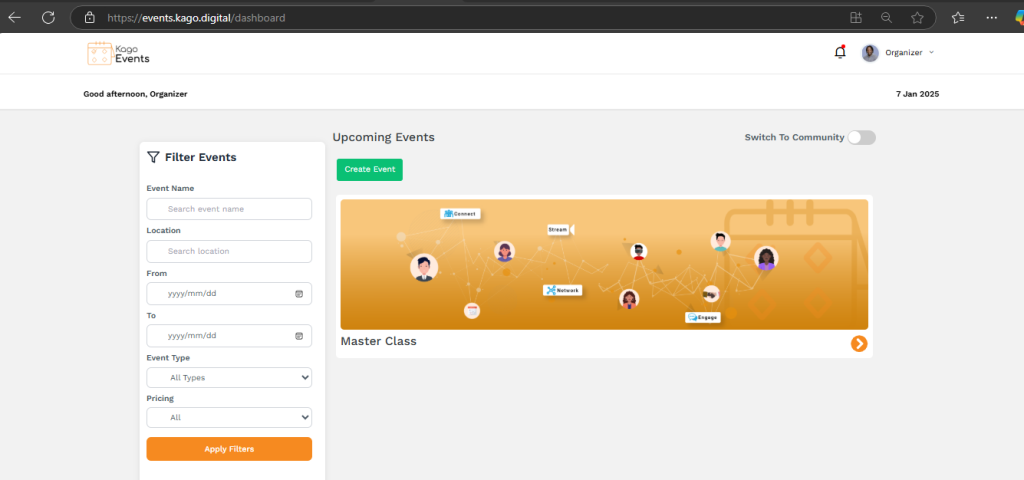This screenshot has height=480, width=1024.
Task: Click the browser zoom magnifier icon
Action: tap(886, 17)
